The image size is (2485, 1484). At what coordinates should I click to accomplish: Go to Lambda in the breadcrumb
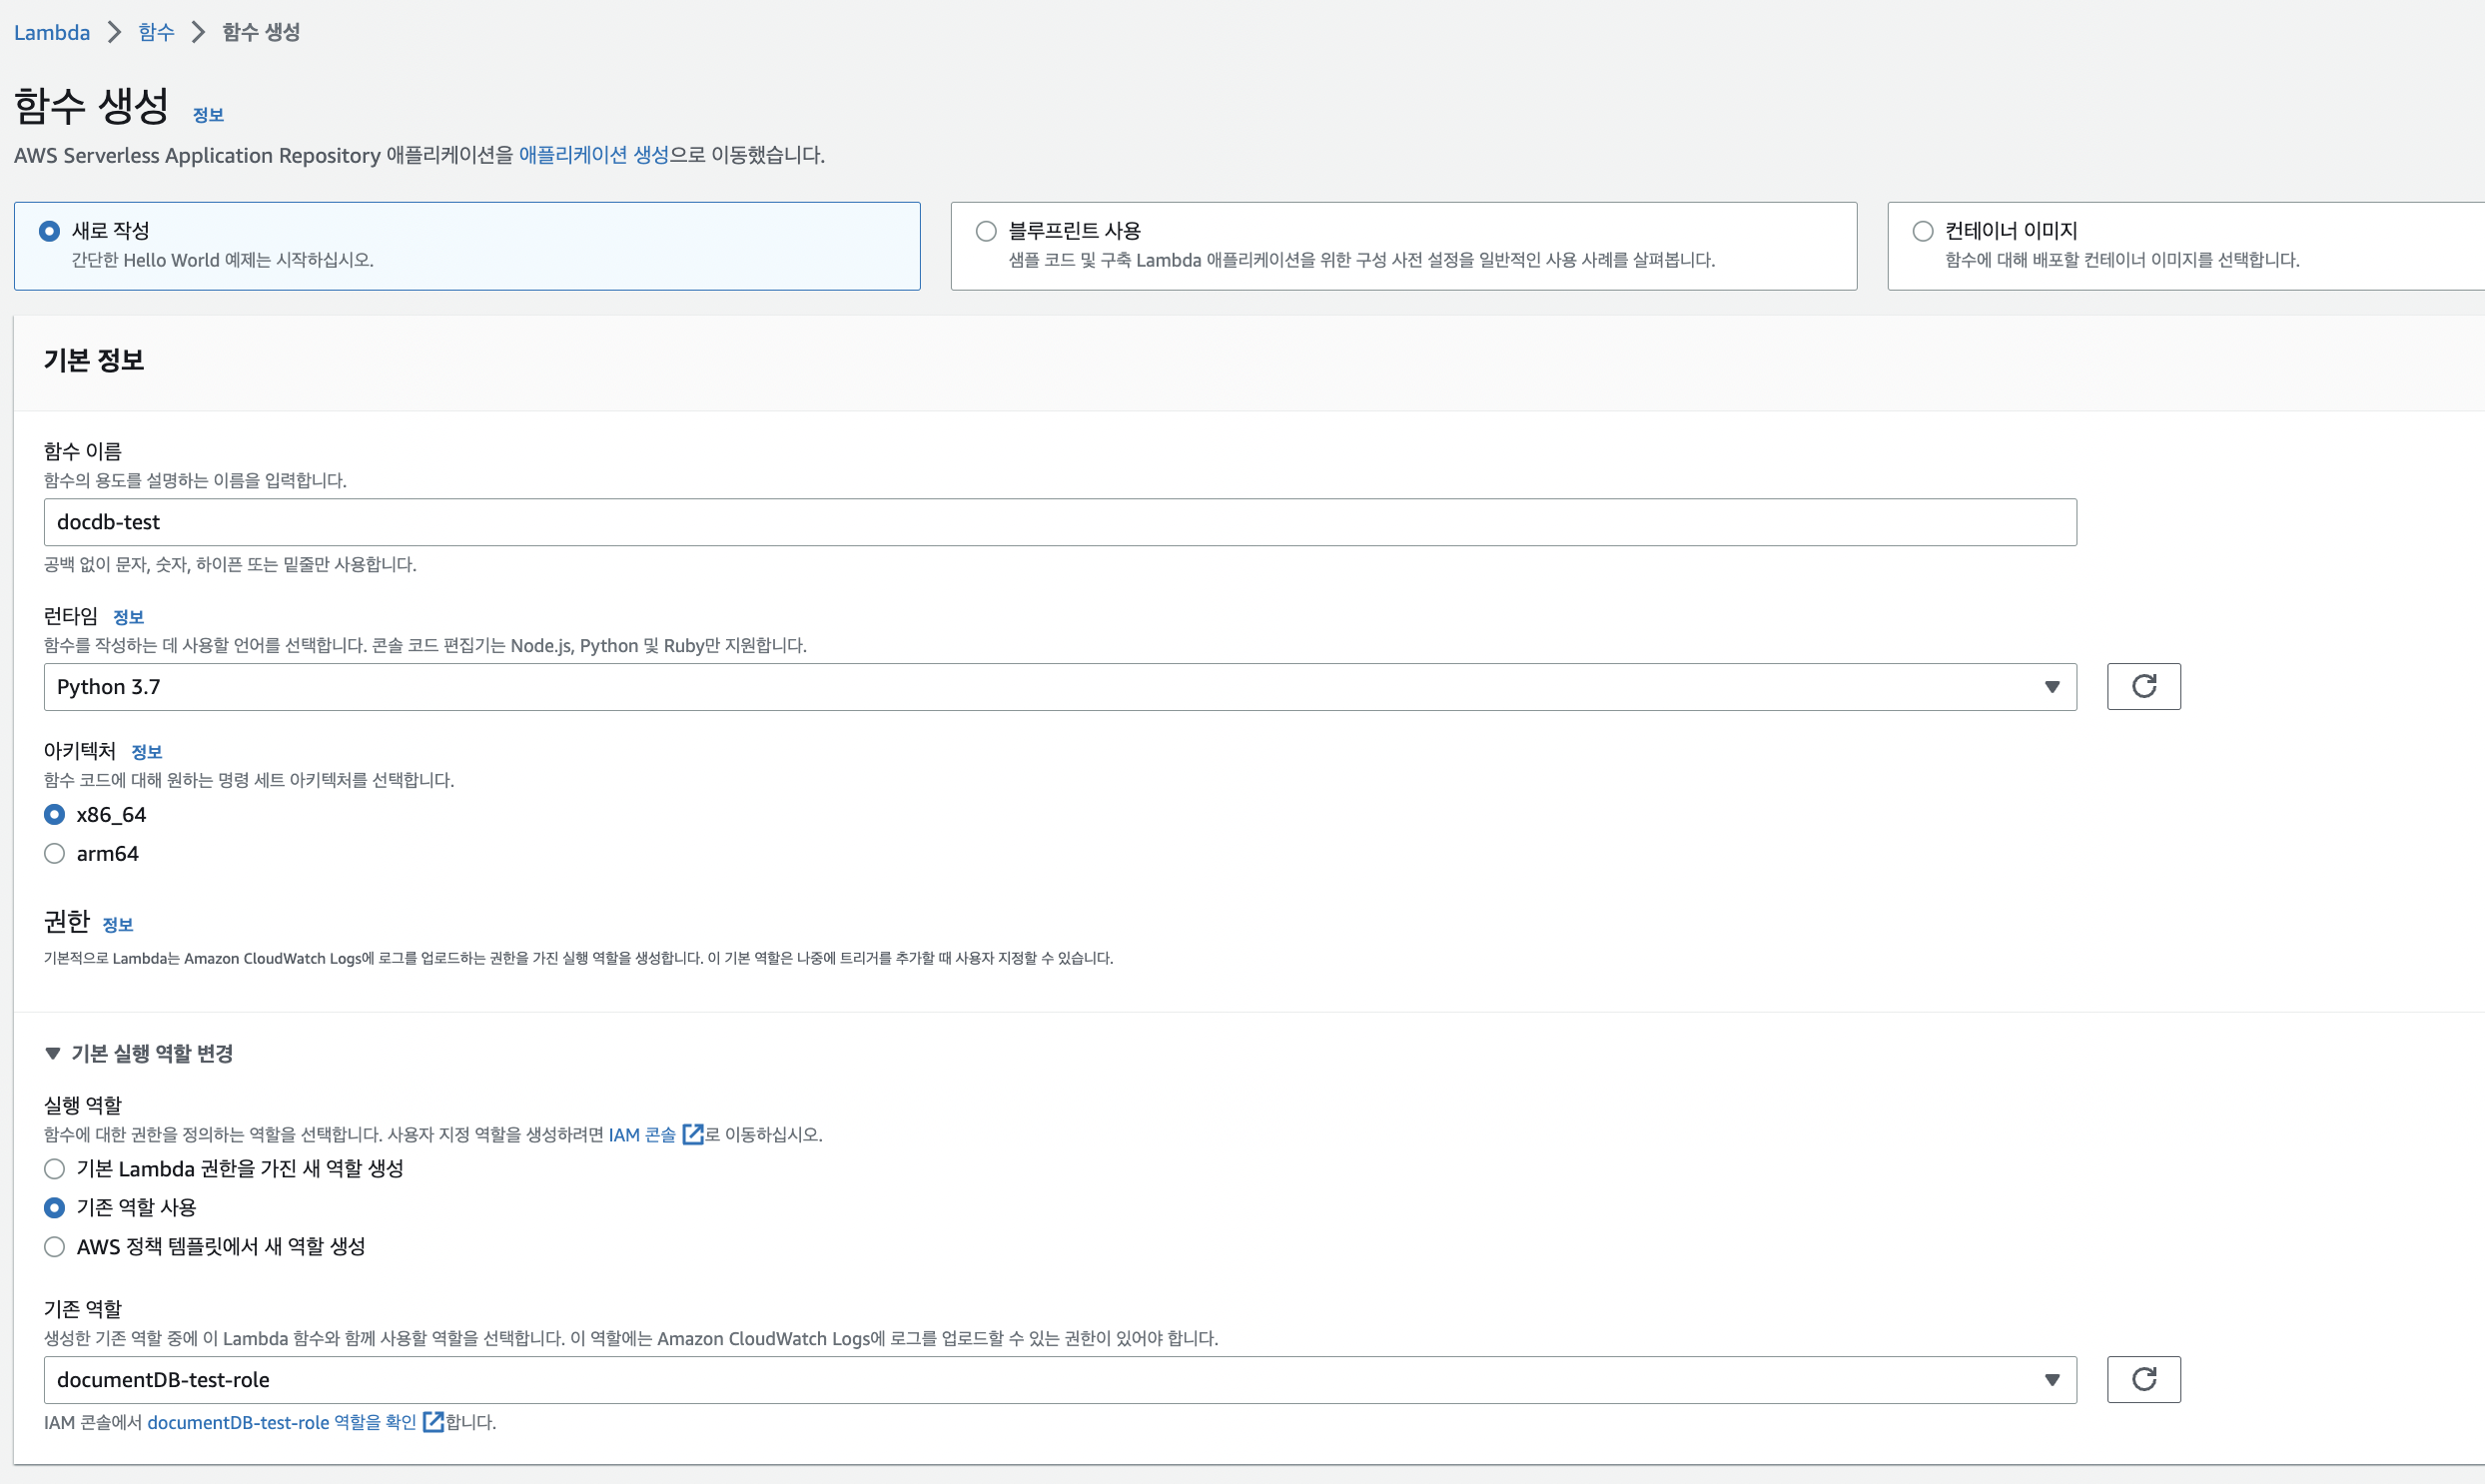(x=52, y=32)
